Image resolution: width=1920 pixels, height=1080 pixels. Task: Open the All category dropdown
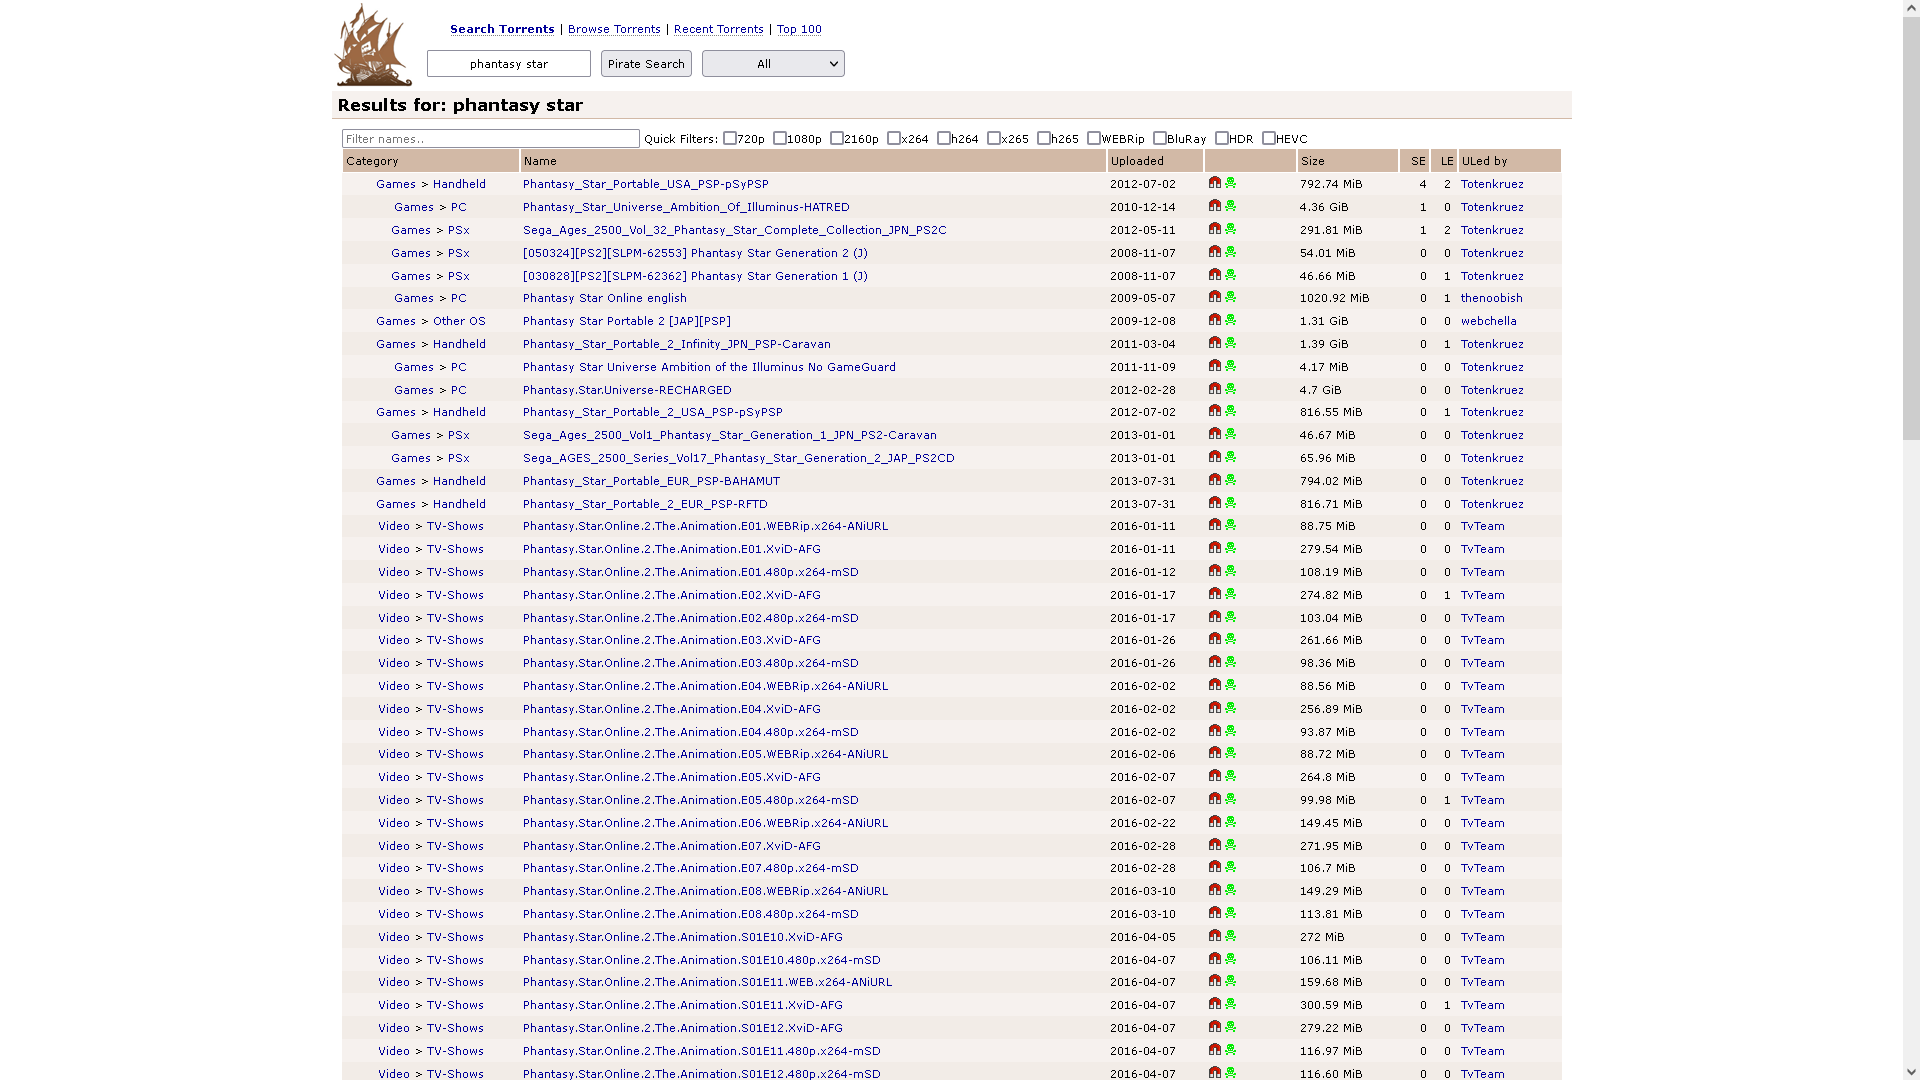click(x=773, y=64)
